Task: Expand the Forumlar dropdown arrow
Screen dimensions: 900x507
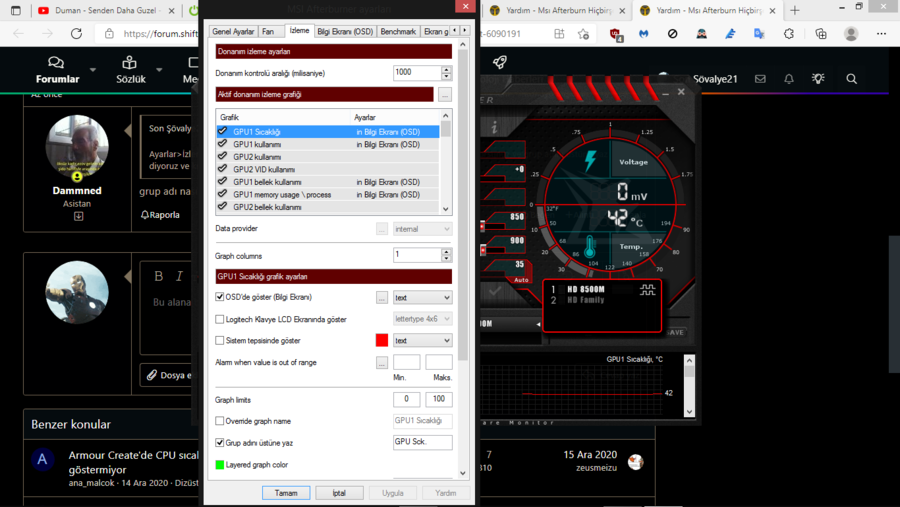Action: point(92,70)
